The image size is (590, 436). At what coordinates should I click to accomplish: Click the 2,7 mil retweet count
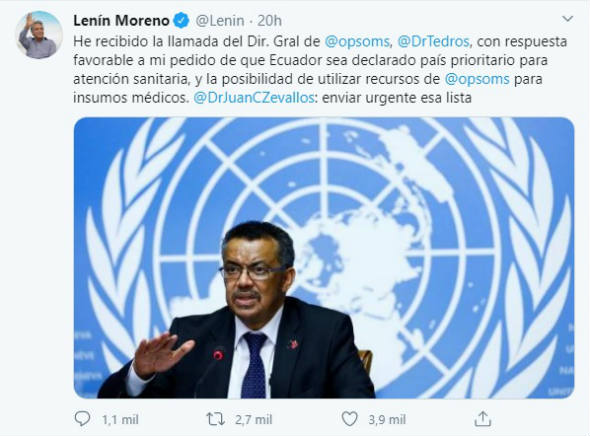click(254, 419)
